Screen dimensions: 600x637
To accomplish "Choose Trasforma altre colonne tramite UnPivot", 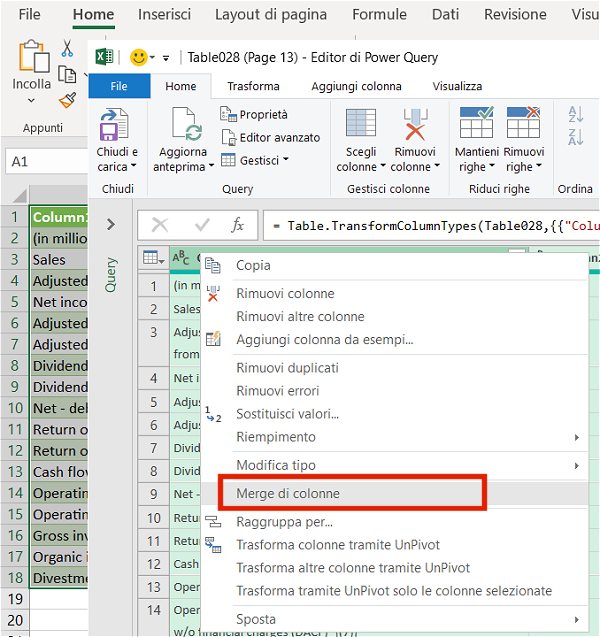I will click(395, 568).
